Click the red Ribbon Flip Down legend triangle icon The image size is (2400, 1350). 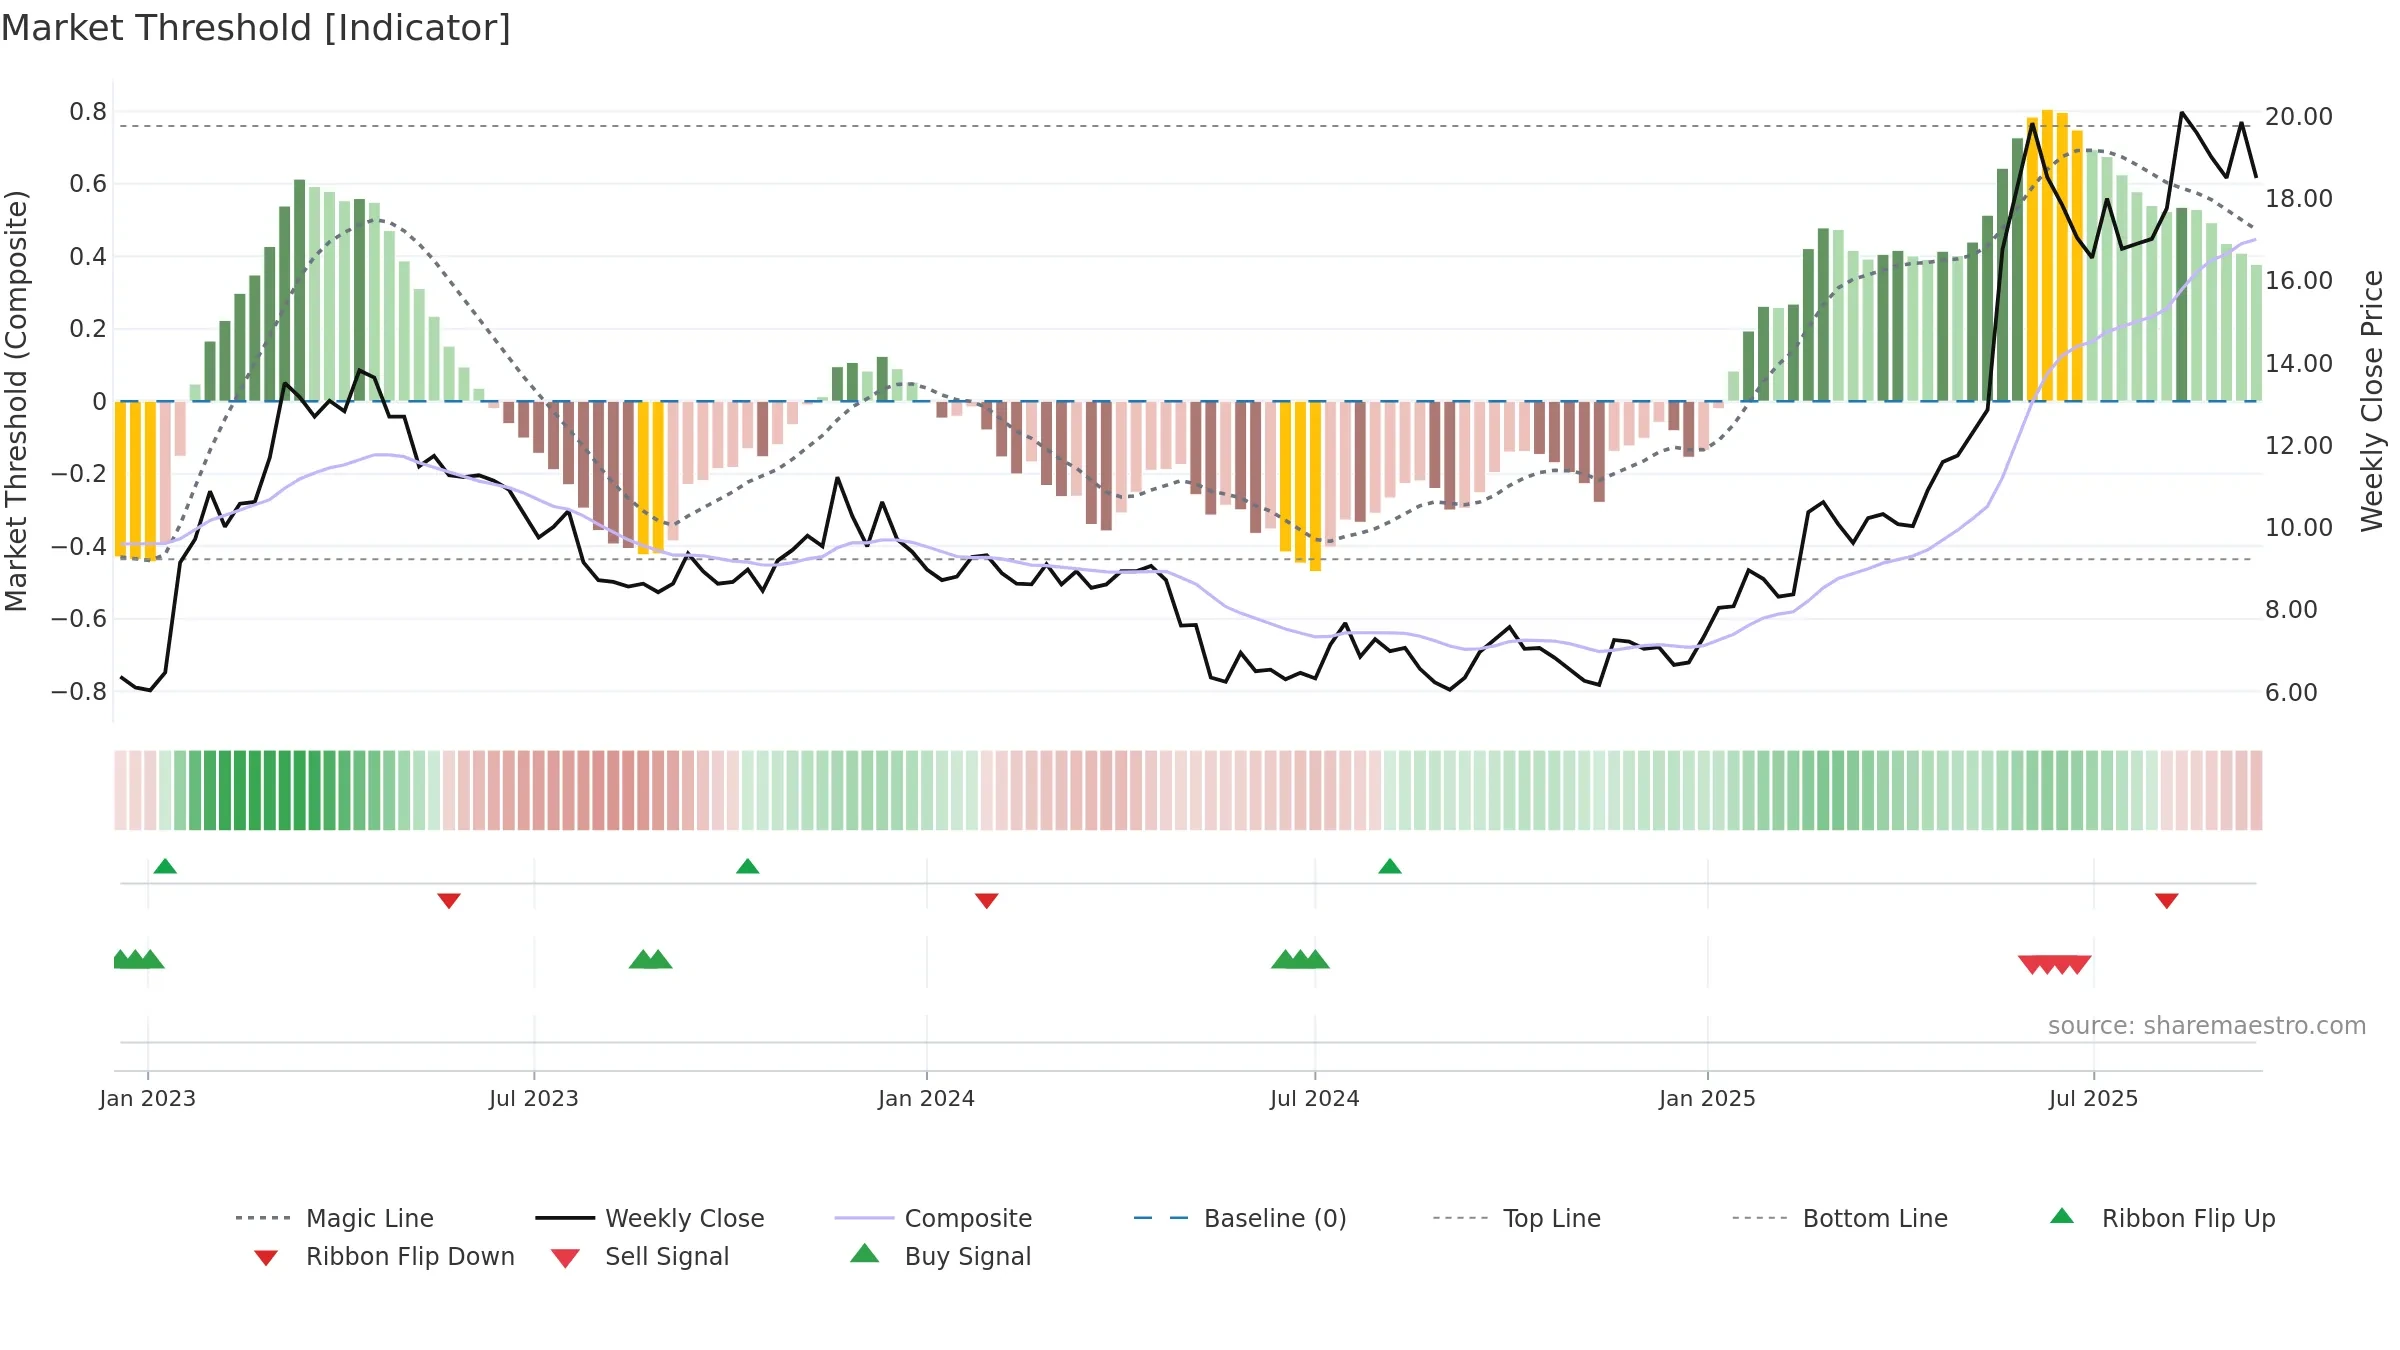pyautogui.click(x=266, y=1258)
